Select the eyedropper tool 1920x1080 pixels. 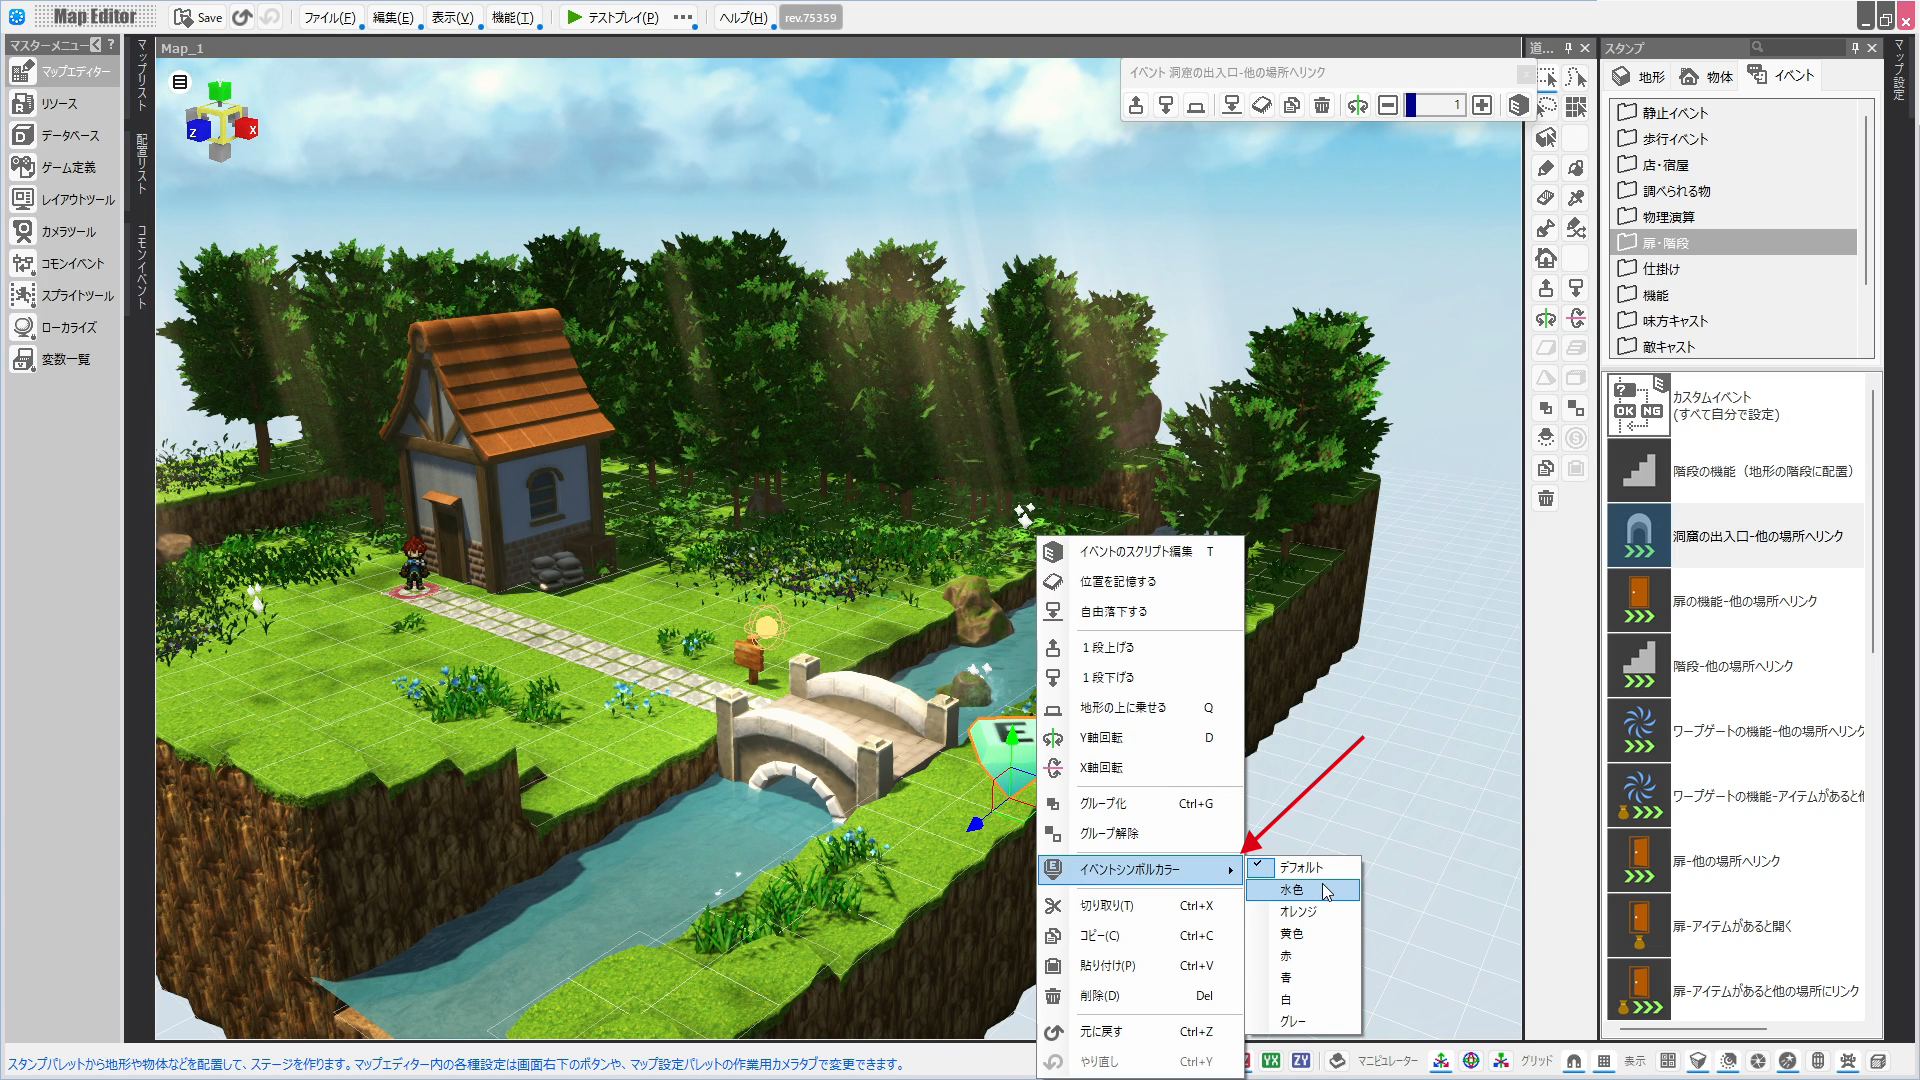pyautogui.click(x=1576, y=197)
